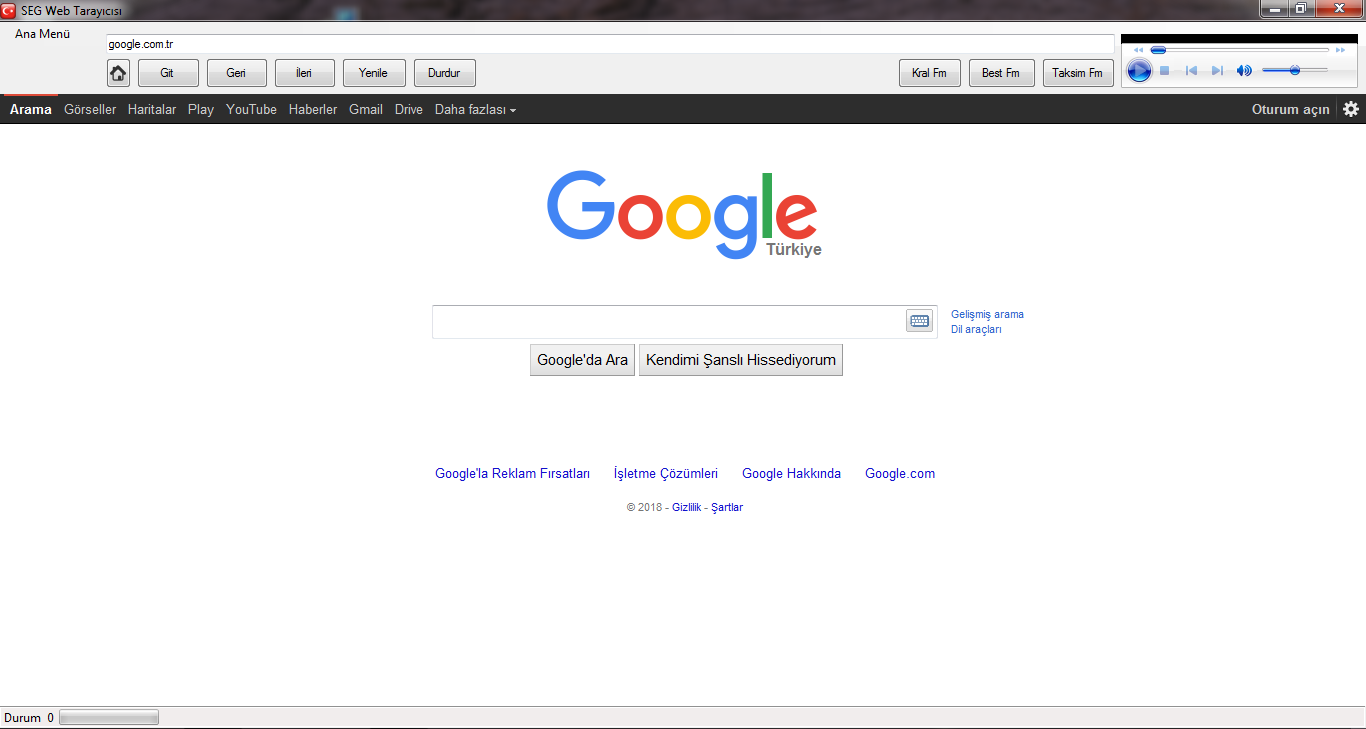Screen dimensions: 1366x729
Task: Open the Görseller tab
Action: coord(90,110)
